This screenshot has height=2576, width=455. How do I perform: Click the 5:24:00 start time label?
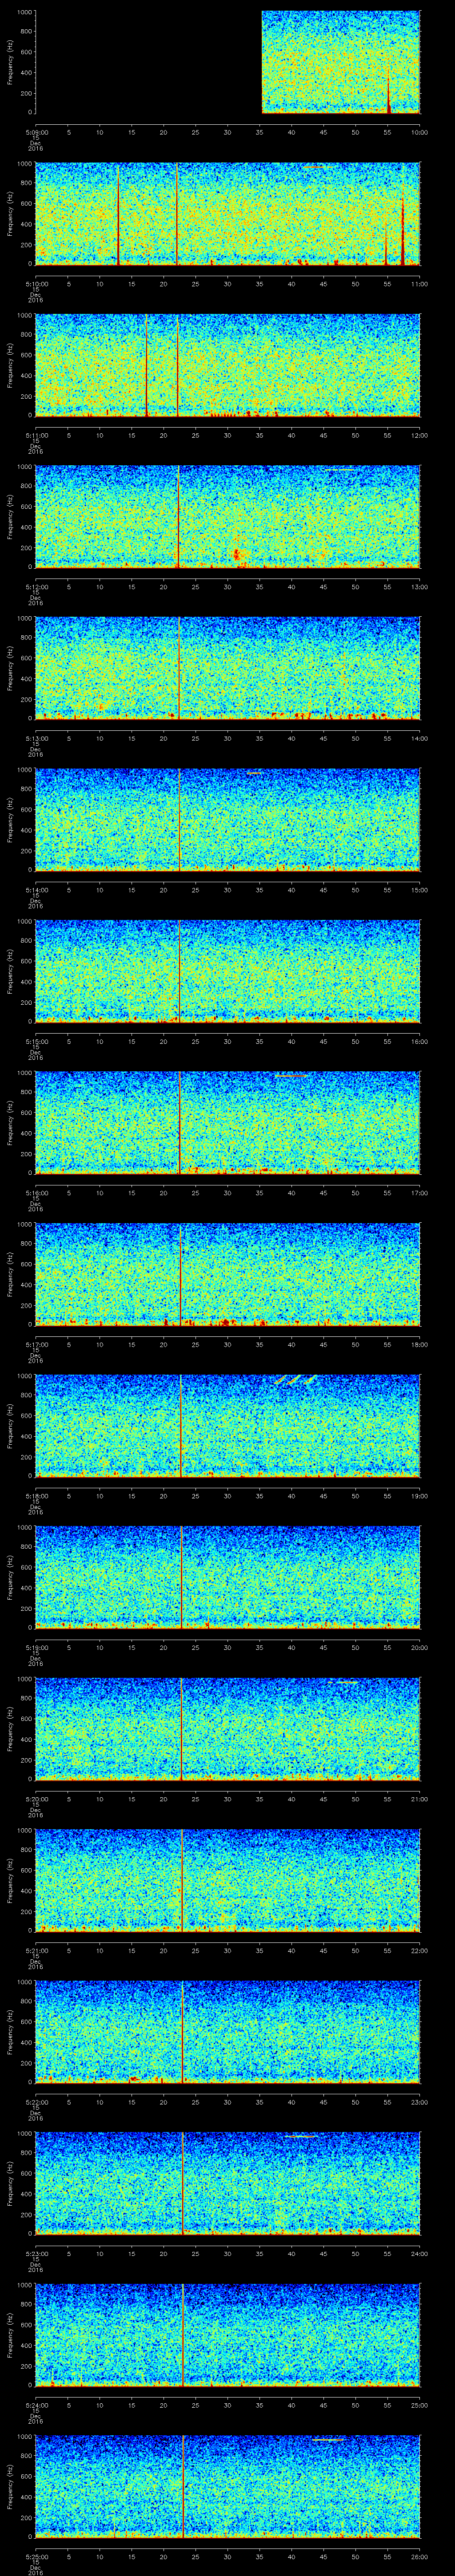(x=36, y=2404)
